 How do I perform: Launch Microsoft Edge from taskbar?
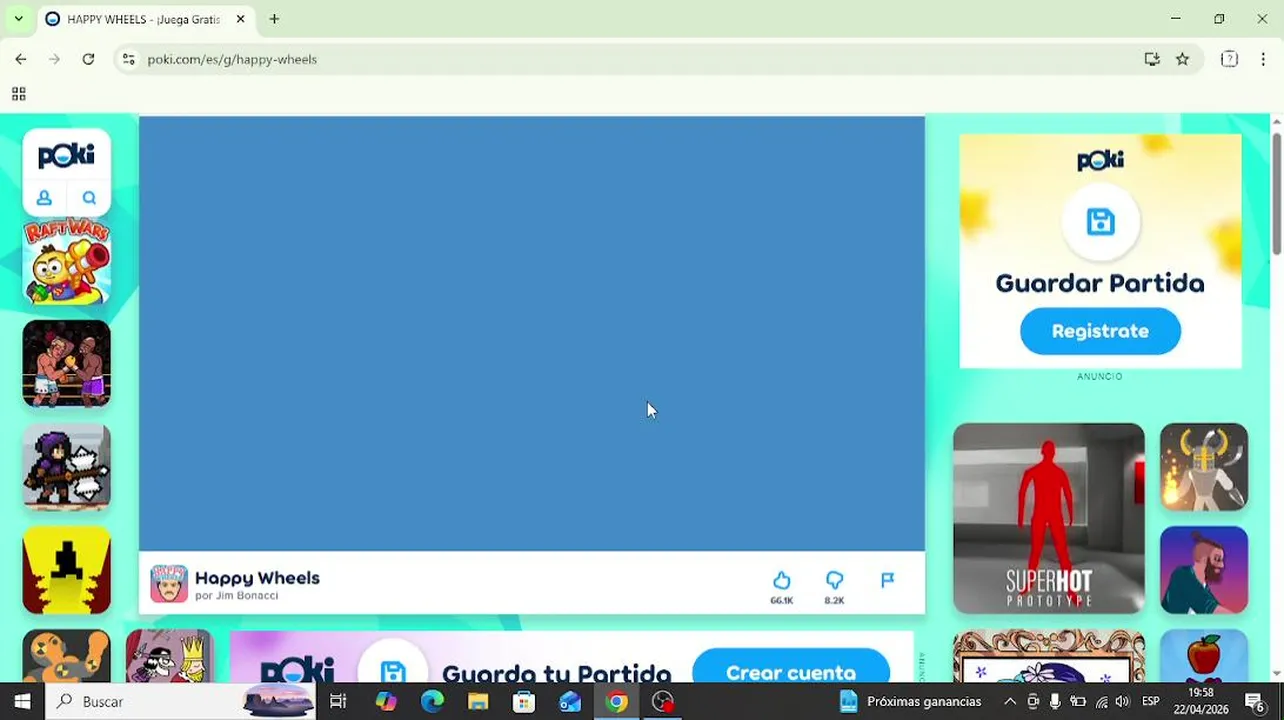point(432,701)
